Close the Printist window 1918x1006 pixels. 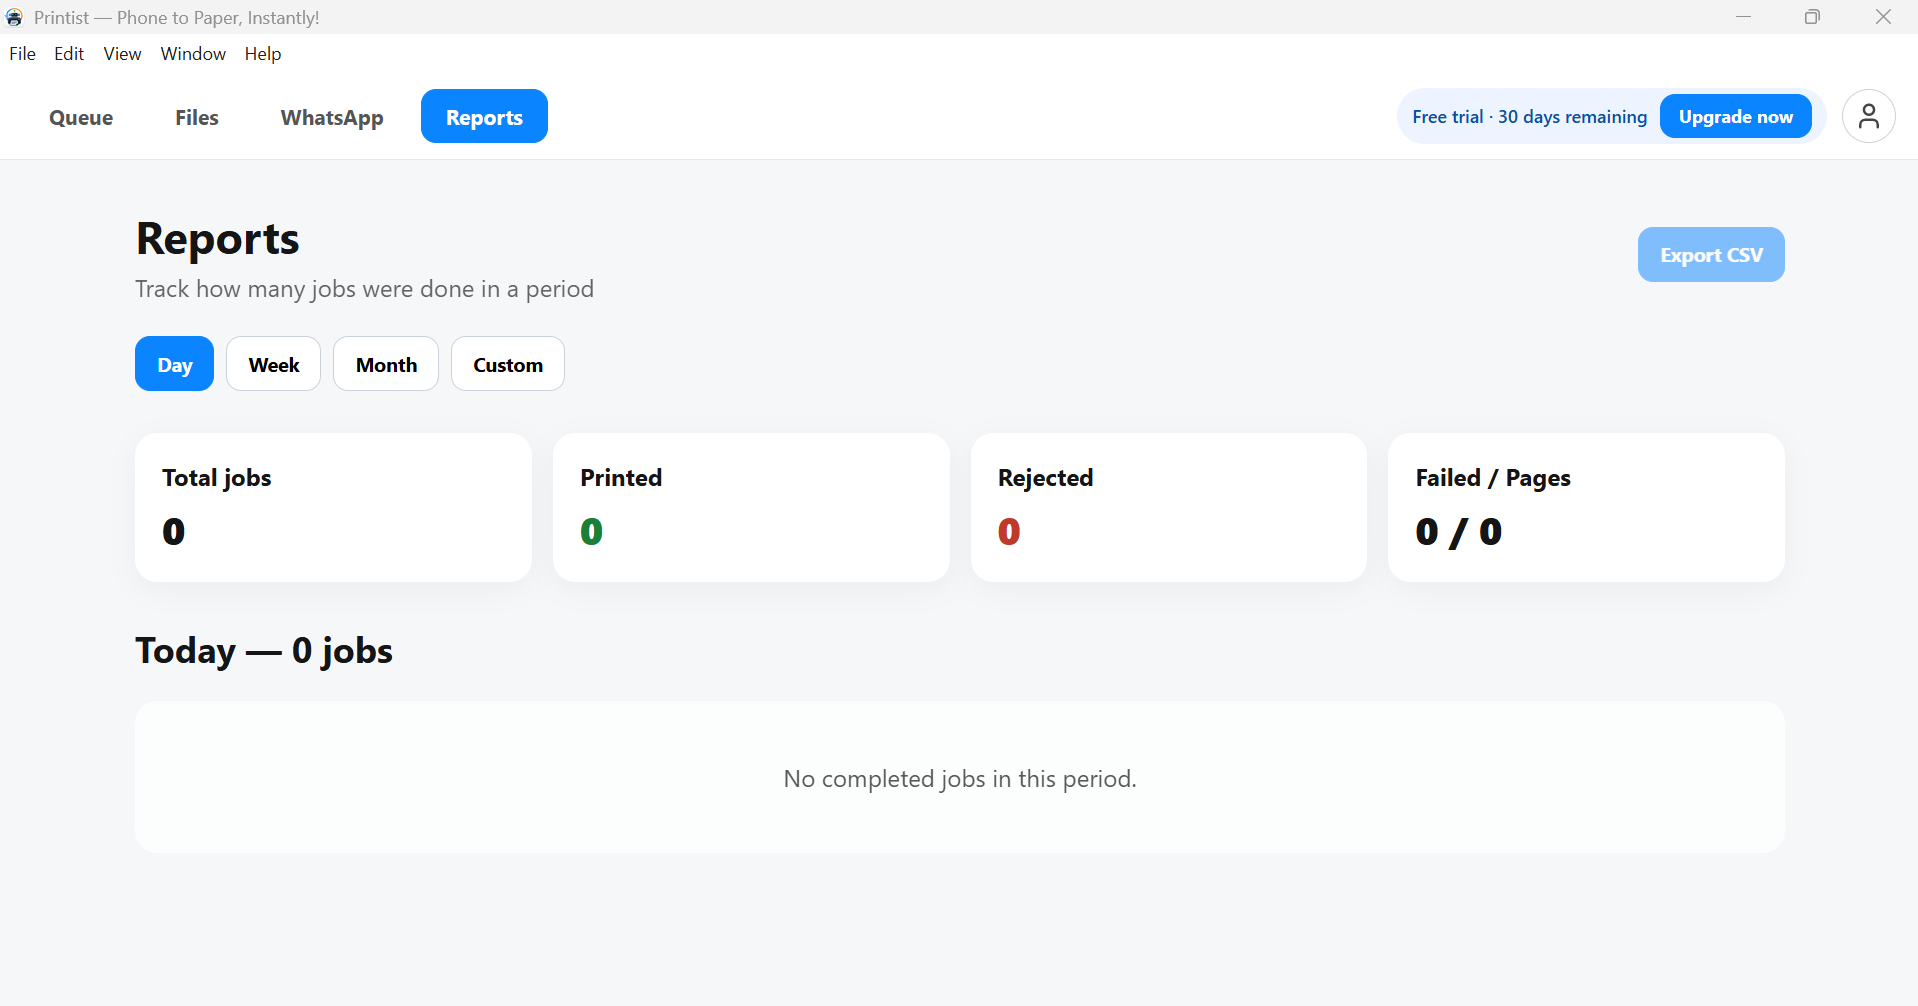pos(1883,17)
